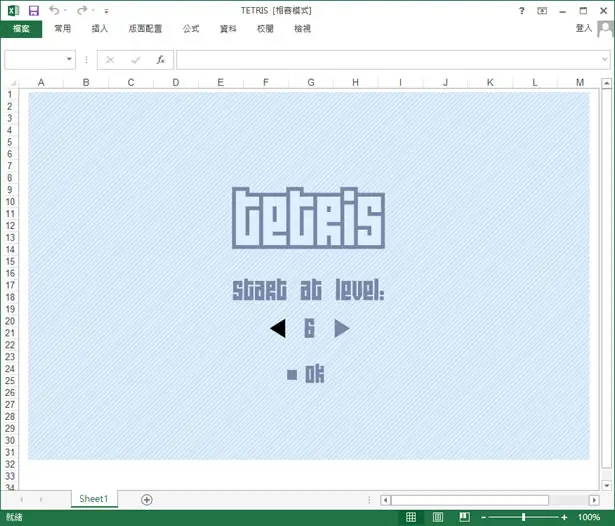Click the Save icon in quick access toolbar
Screen dimensions: 615x526
point(34,11)
